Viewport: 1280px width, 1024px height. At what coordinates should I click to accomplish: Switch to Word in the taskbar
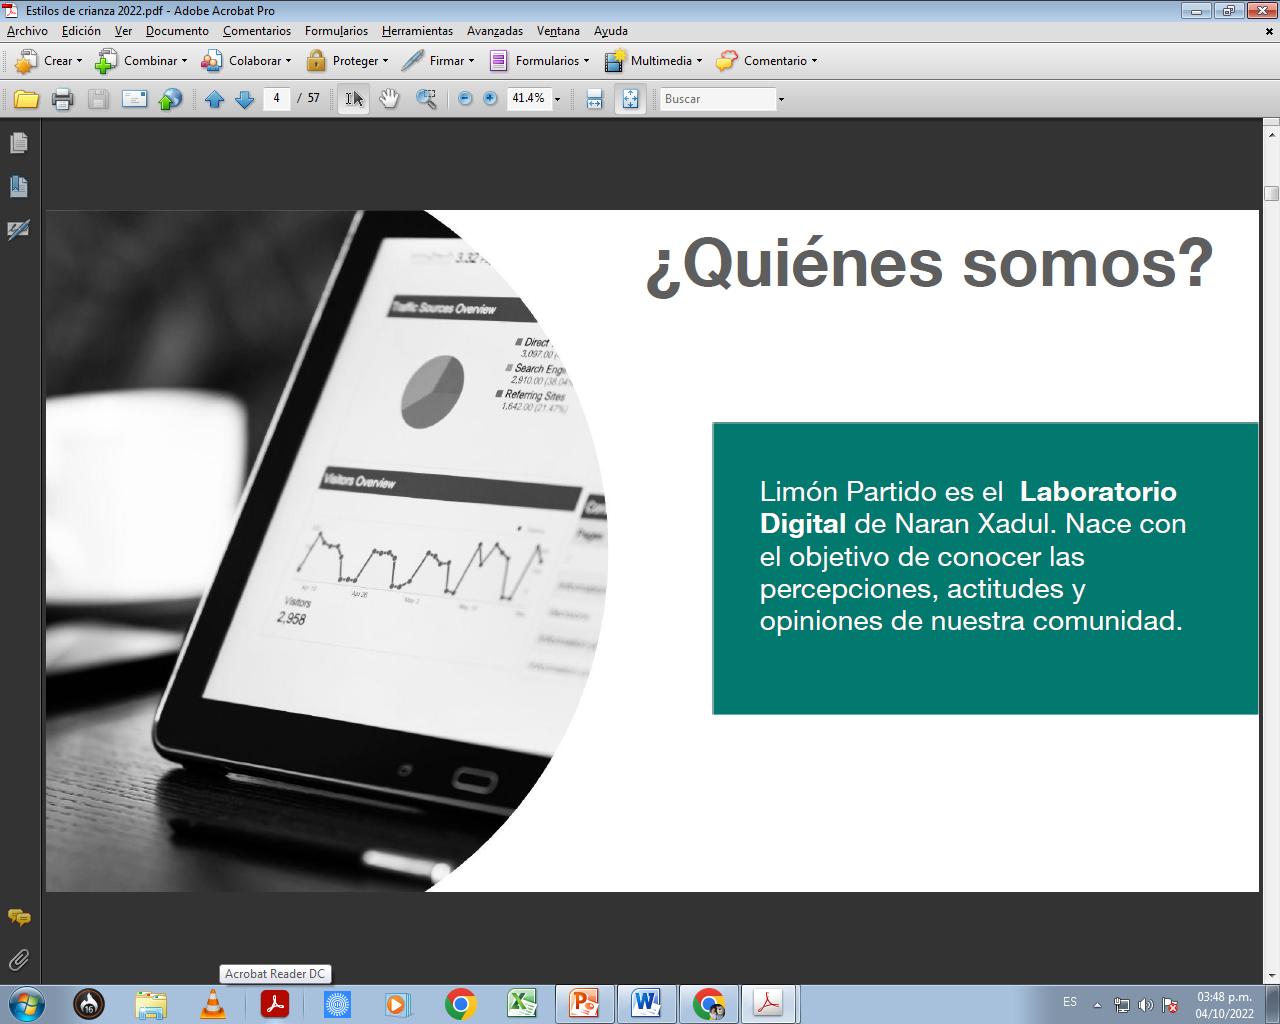coord(646,1003)
